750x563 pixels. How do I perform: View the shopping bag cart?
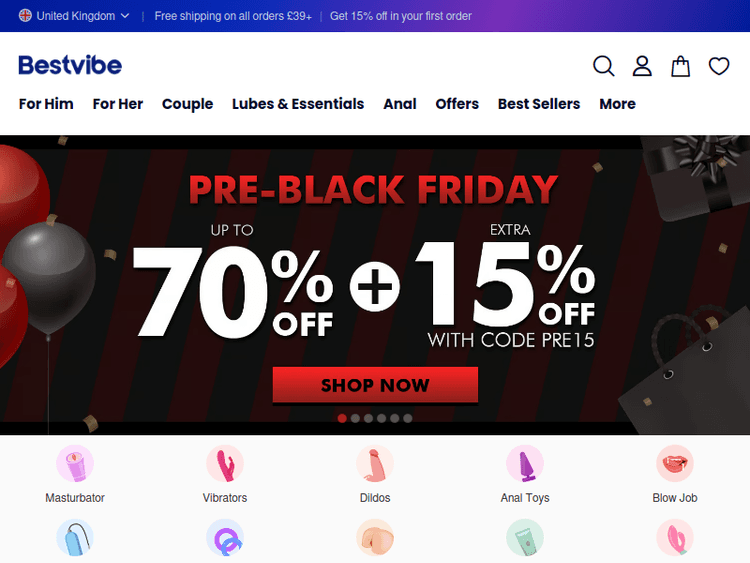(680, 66)
